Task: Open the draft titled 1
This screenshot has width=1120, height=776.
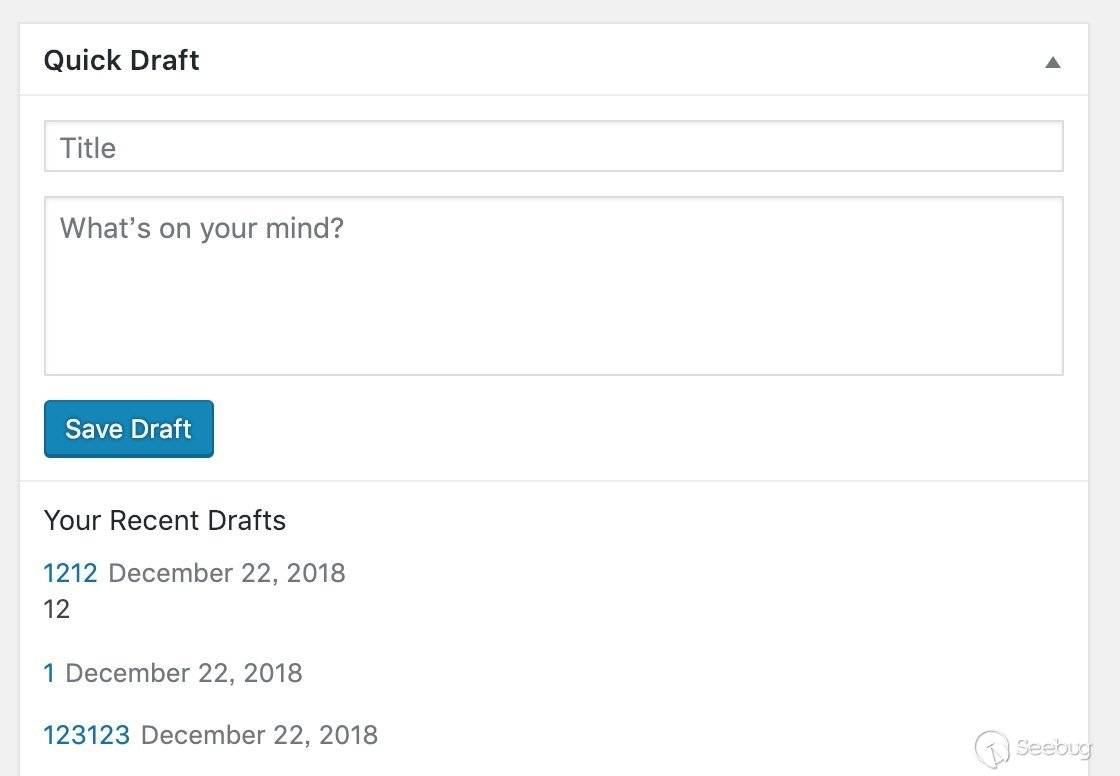Action: click(49, 673)
